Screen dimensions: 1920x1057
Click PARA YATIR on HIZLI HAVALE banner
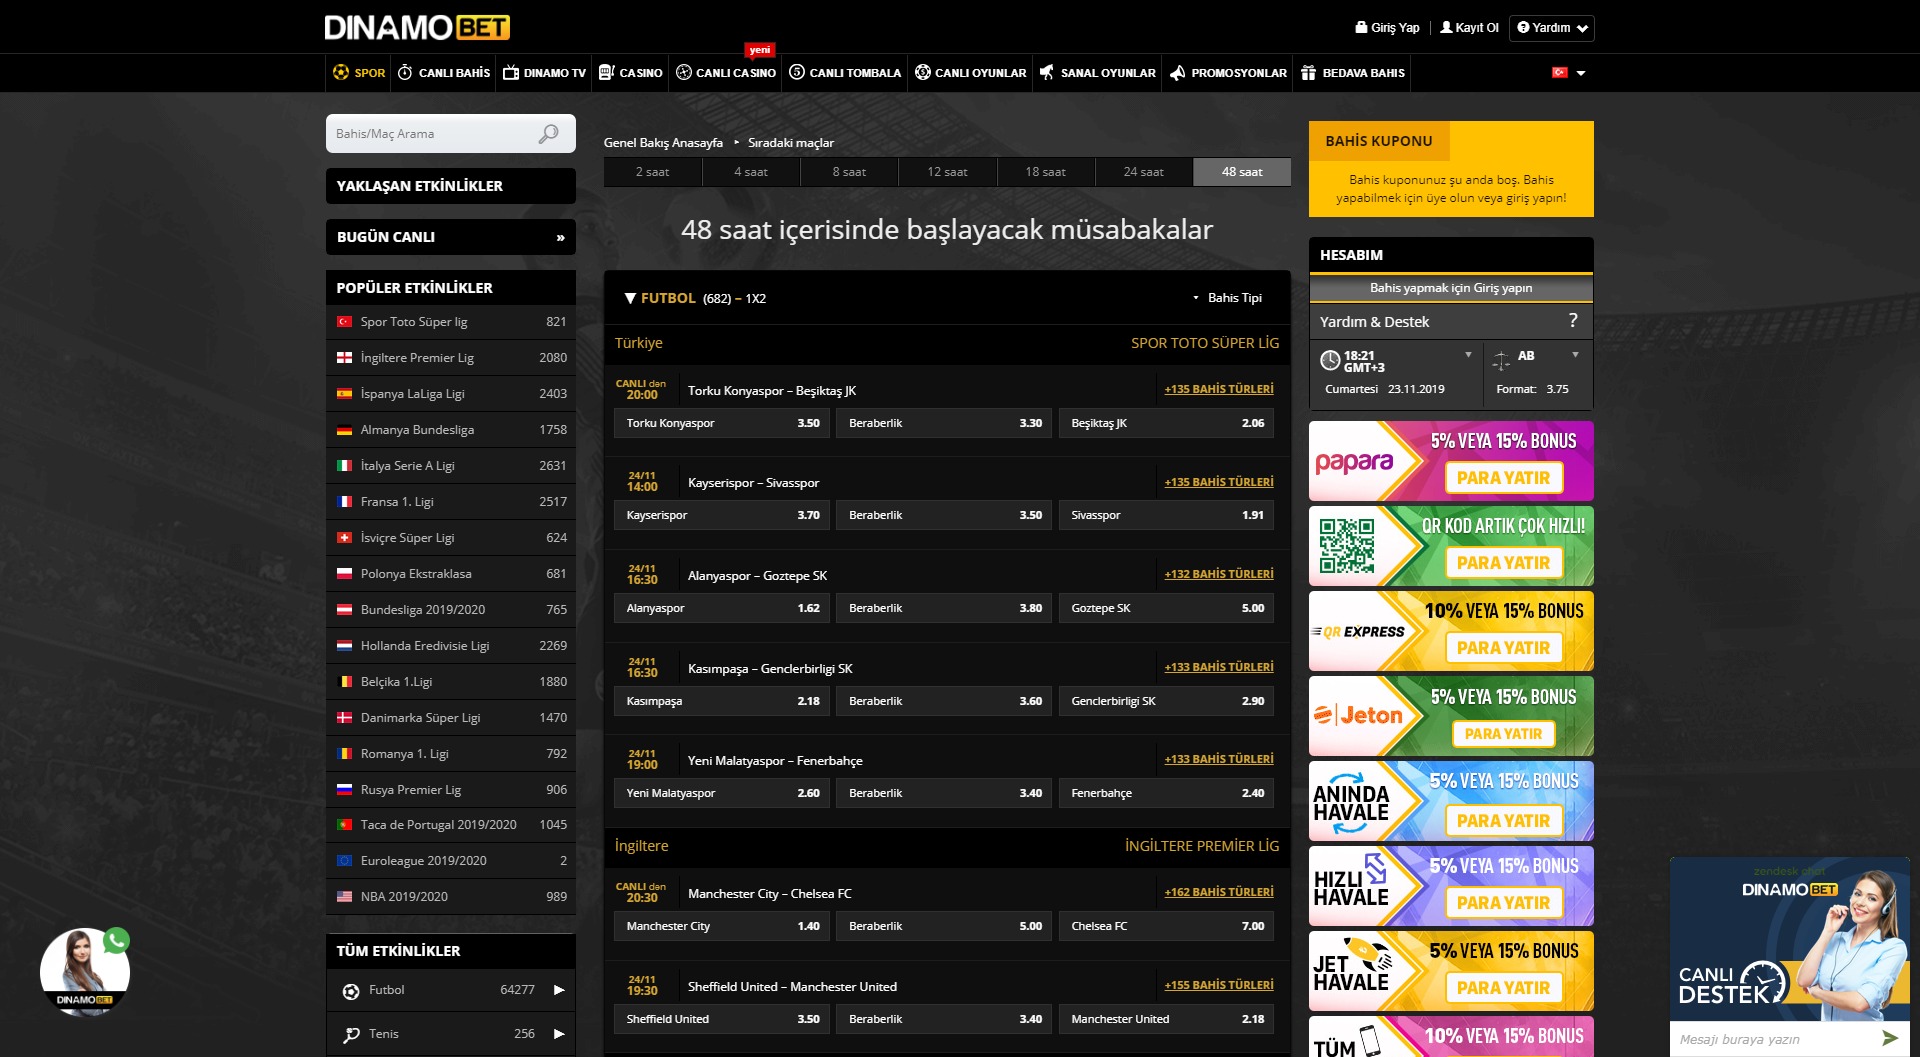point(1503,903)
